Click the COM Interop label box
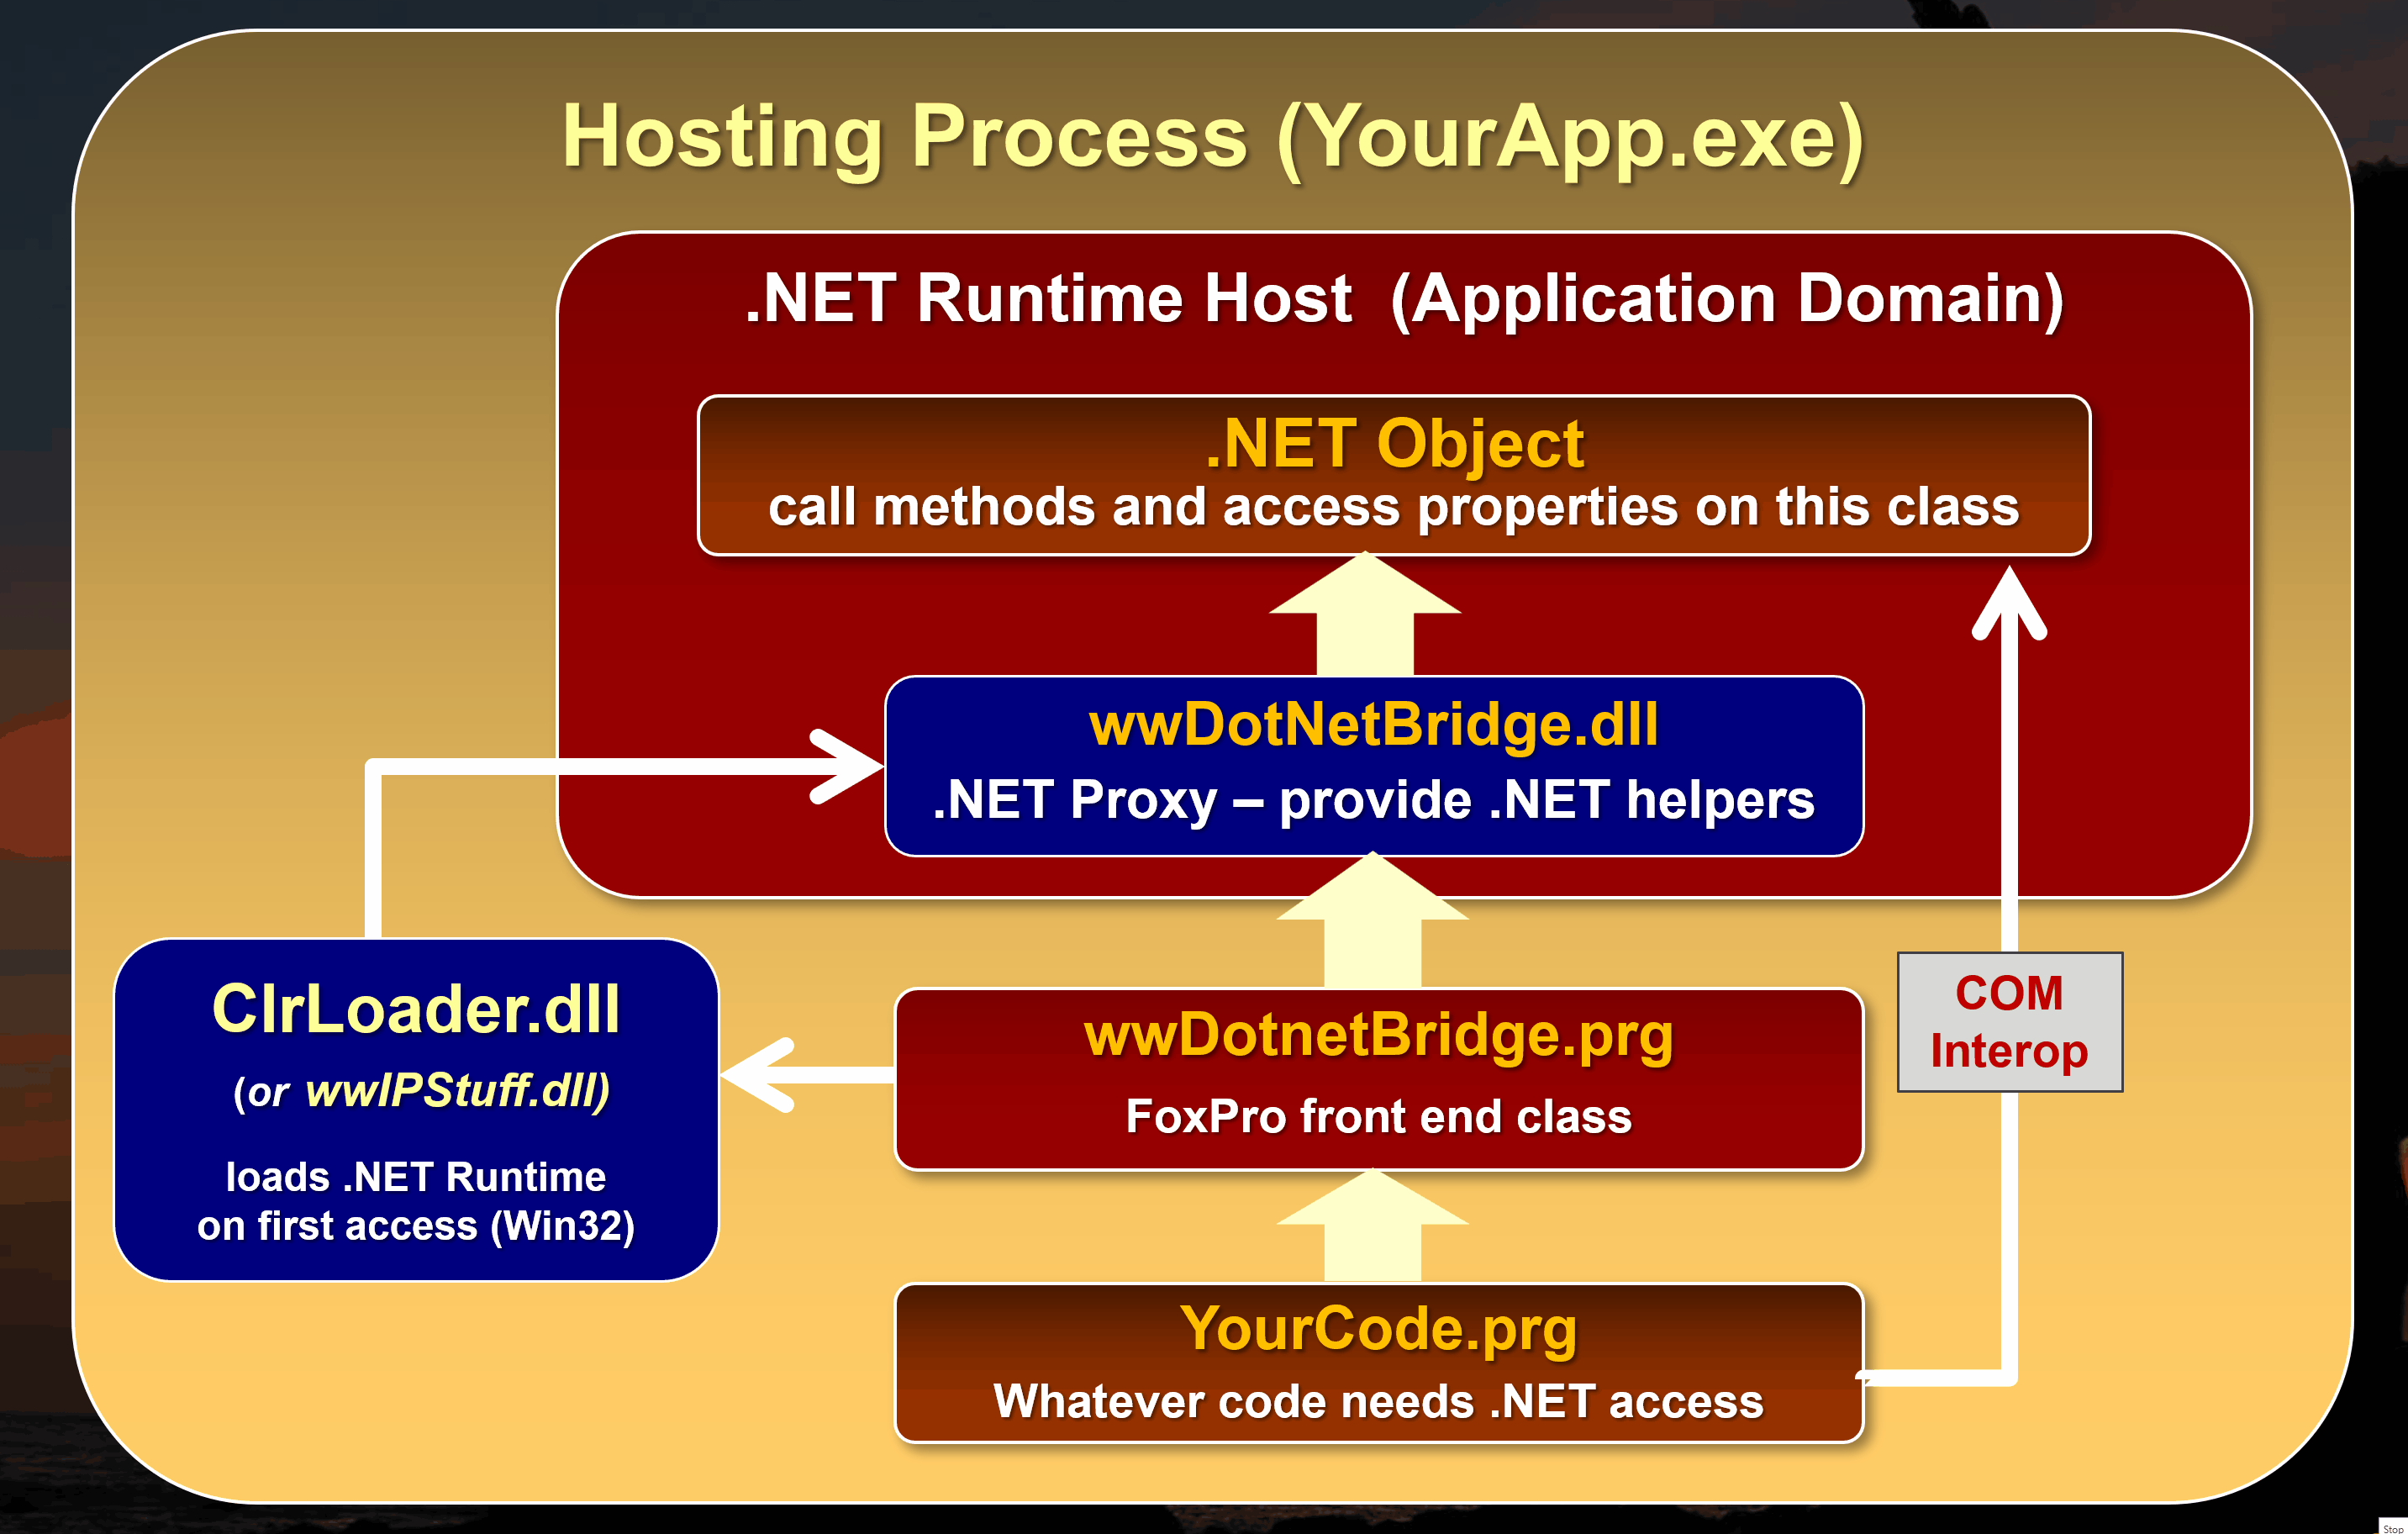This screenshot has width=2408, height=1534. coord(2009,1021)
